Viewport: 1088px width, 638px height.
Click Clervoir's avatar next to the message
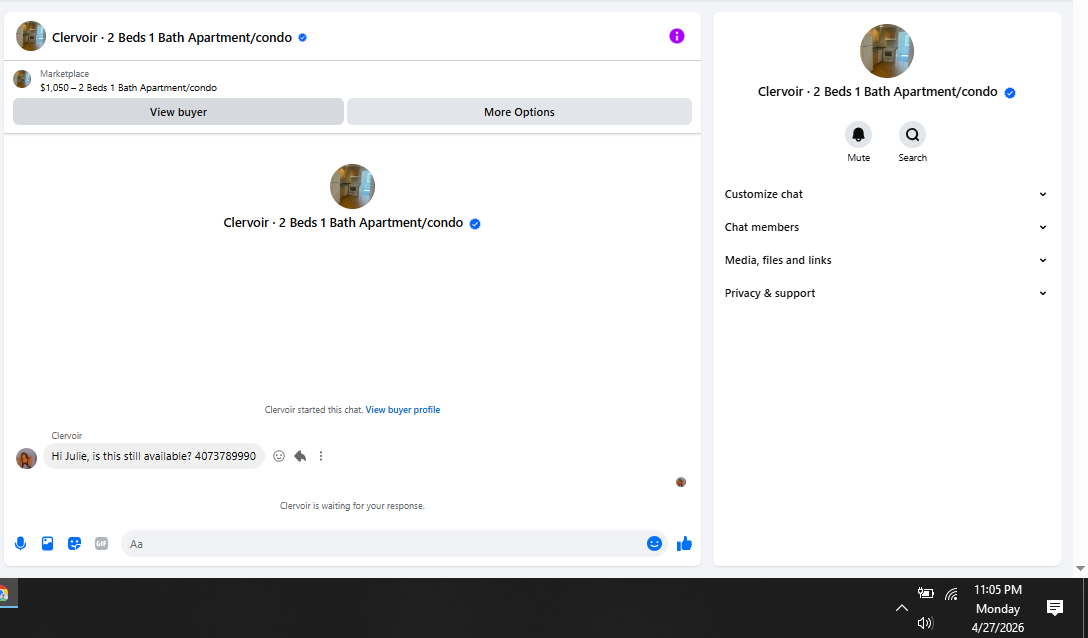click(26, 458)
